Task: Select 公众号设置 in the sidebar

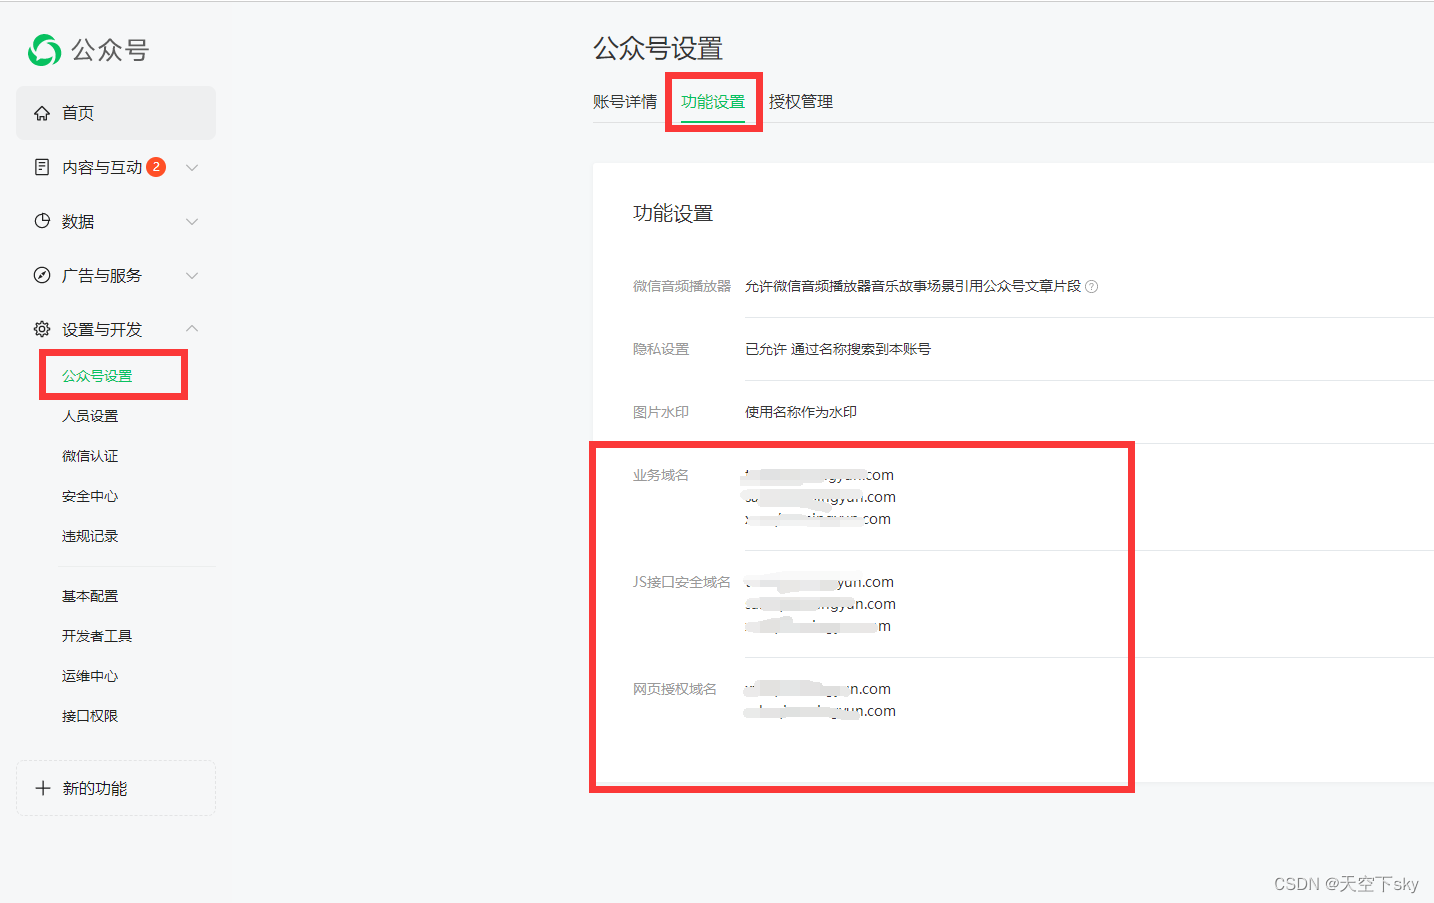Action: pos(97,376)
